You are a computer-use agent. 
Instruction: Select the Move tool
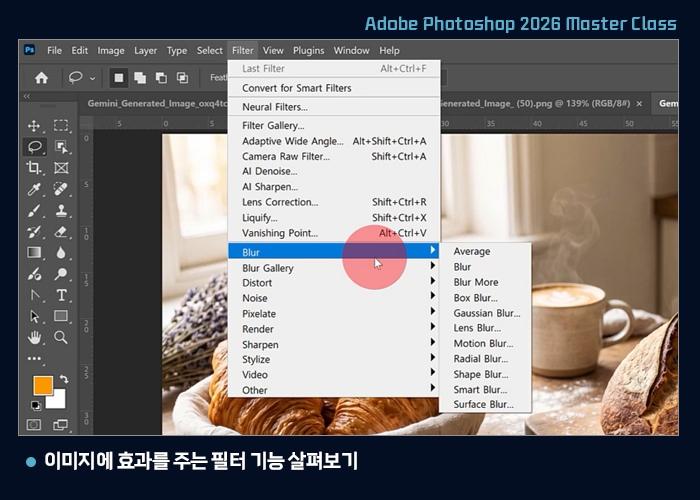34,126
